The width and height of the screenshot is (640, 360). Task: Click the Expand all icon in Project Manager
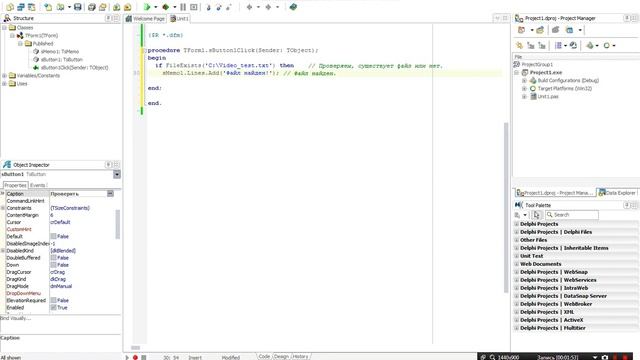coord(531,45)
